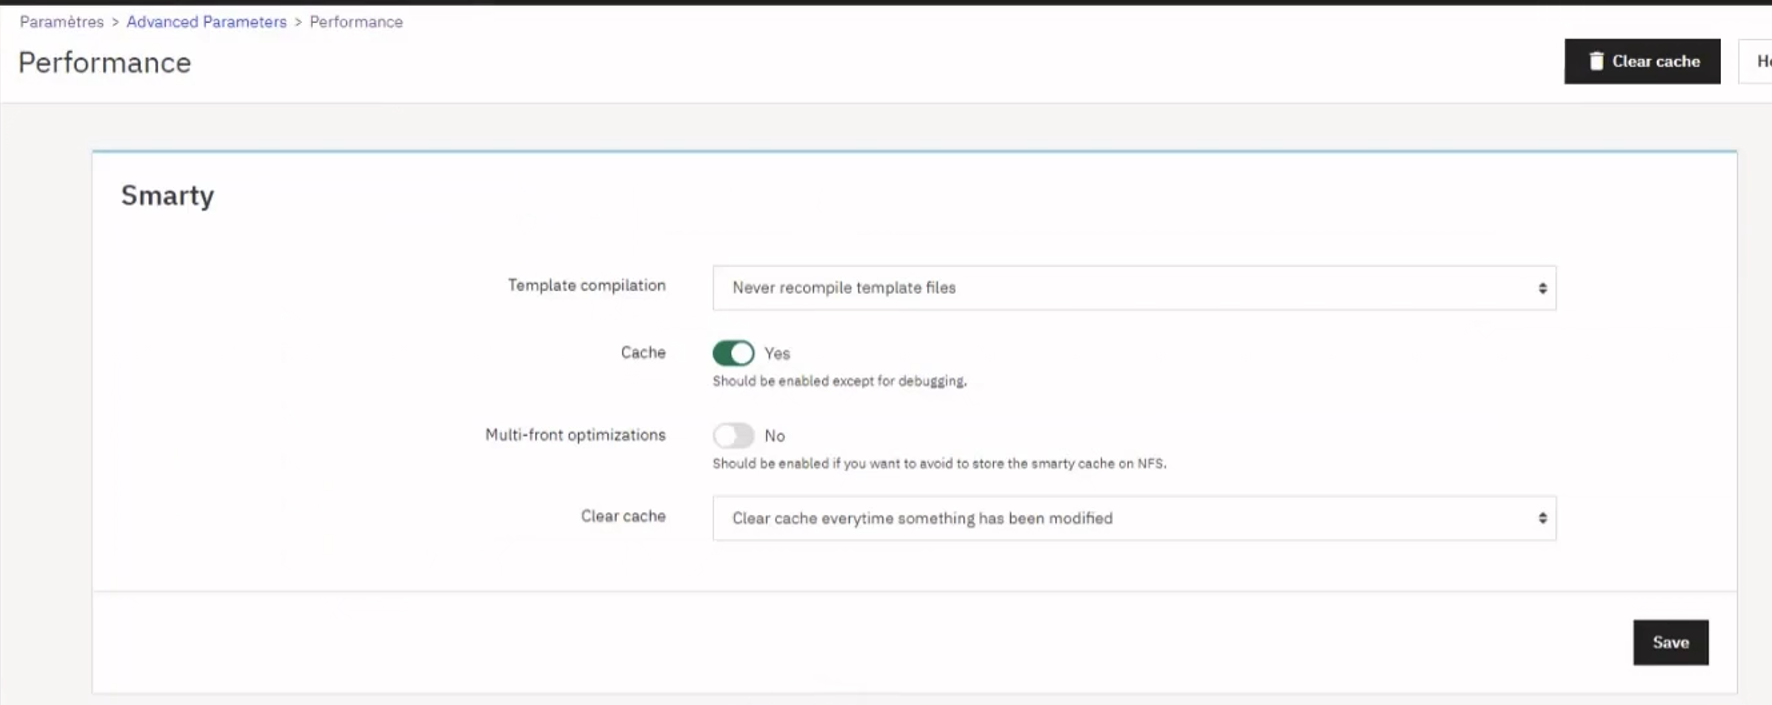The image size is (1772, 705).
Task: Save the Smarty settings
Action: [1670, 642]
